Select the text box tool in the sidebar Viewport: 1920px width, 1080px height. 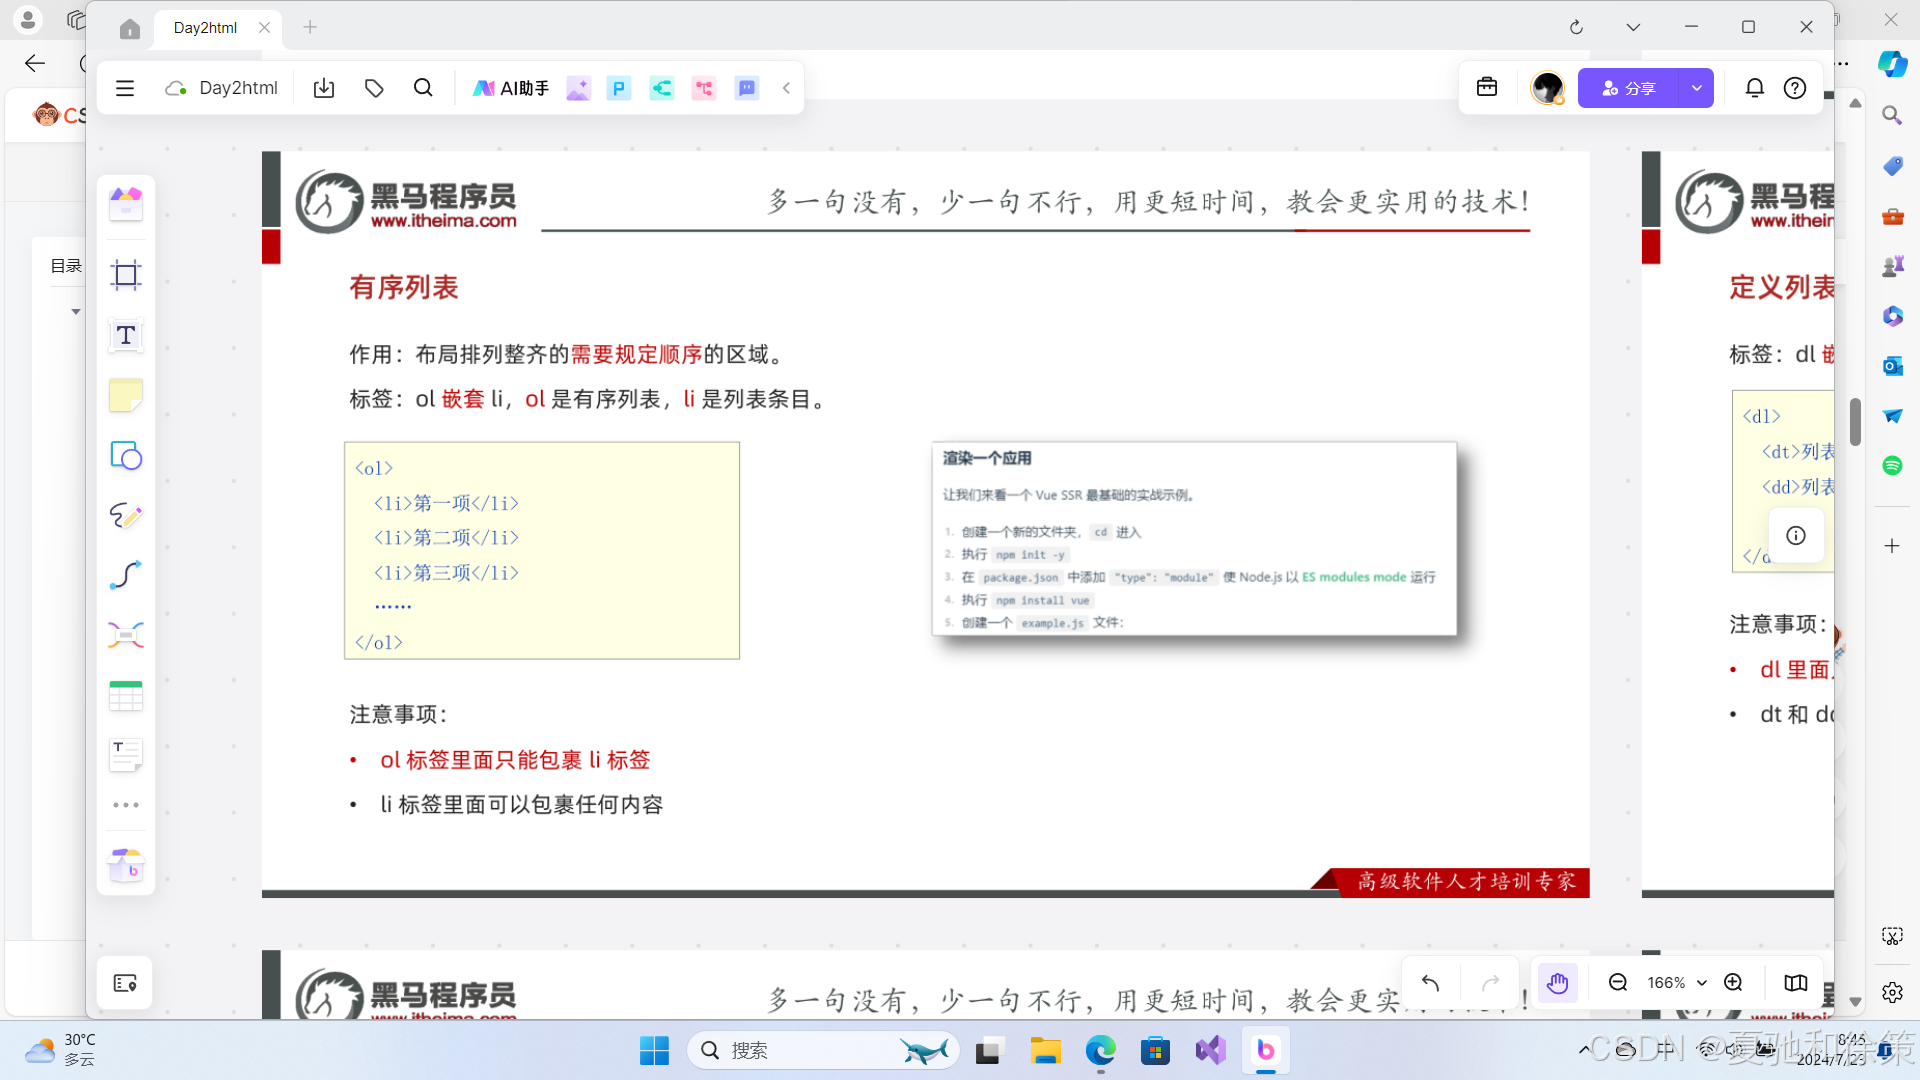pos(125,335)
